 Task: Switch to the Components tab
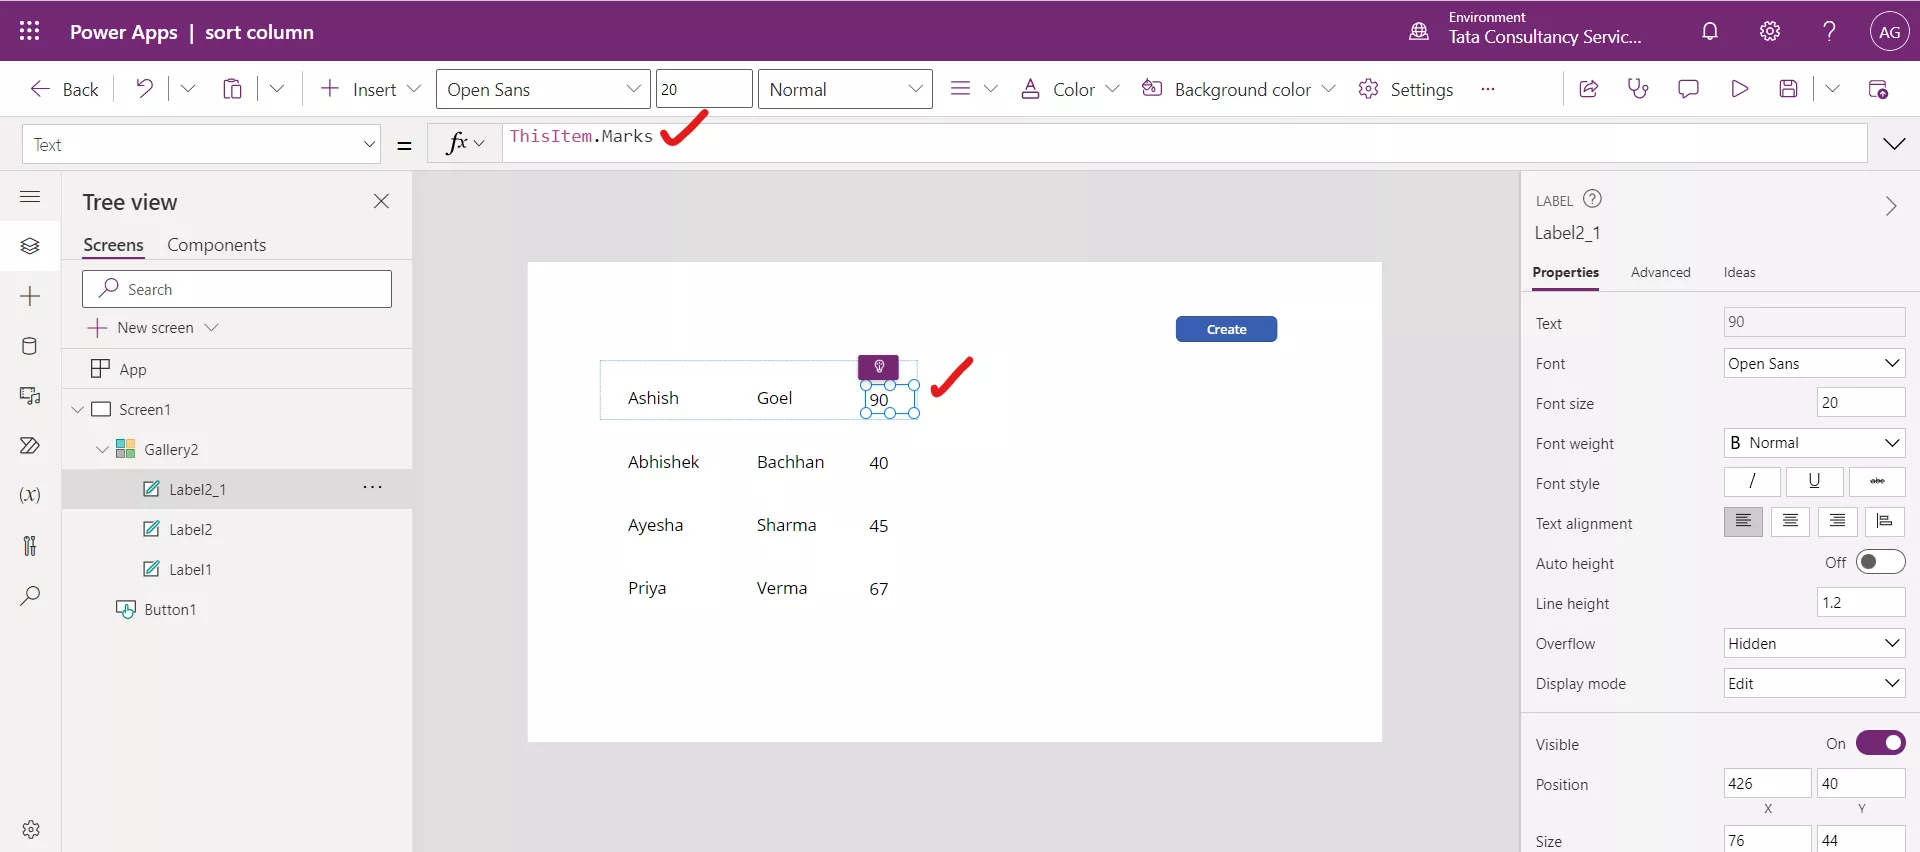pyautogui.click(x=216, y=245)
